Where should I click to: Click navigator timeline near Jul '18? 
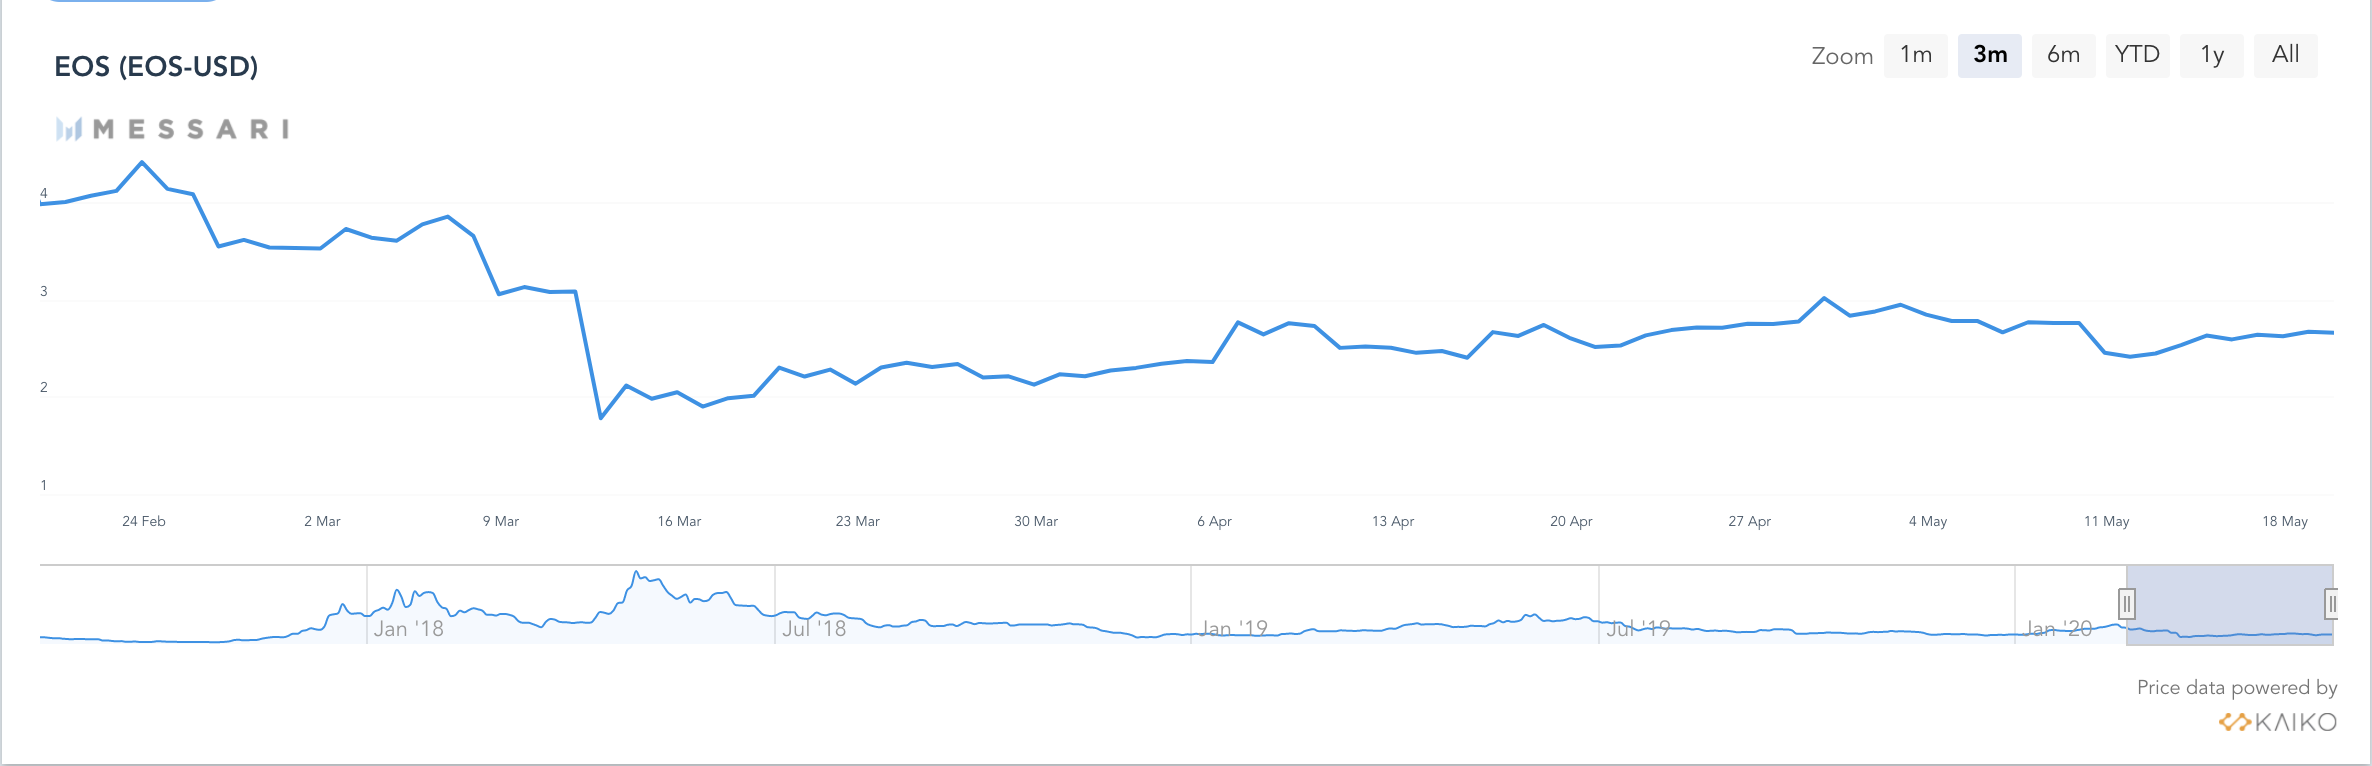(x=814, y=628)
